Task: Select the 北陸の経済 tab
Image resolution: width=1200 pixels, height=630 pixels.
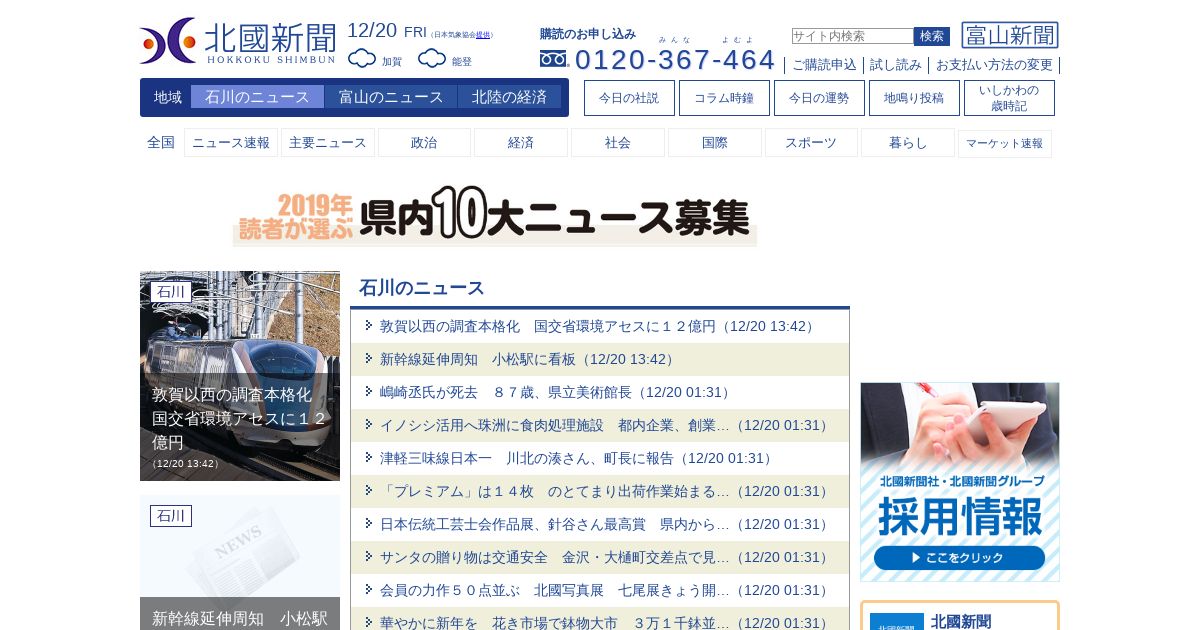Action: pos(509,97)
